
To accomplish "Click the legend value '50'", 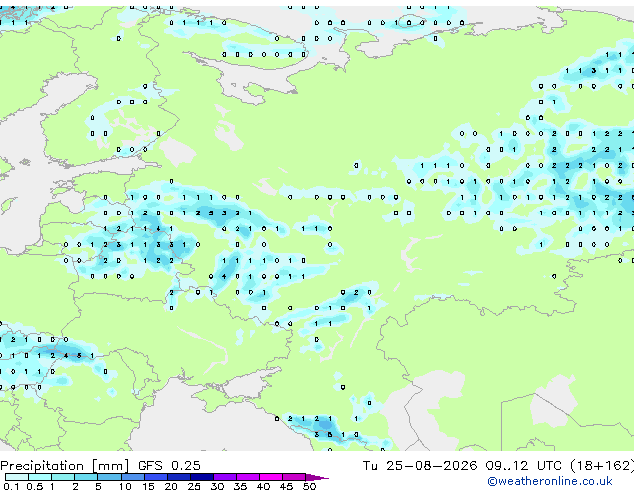I will click(309, 486).
